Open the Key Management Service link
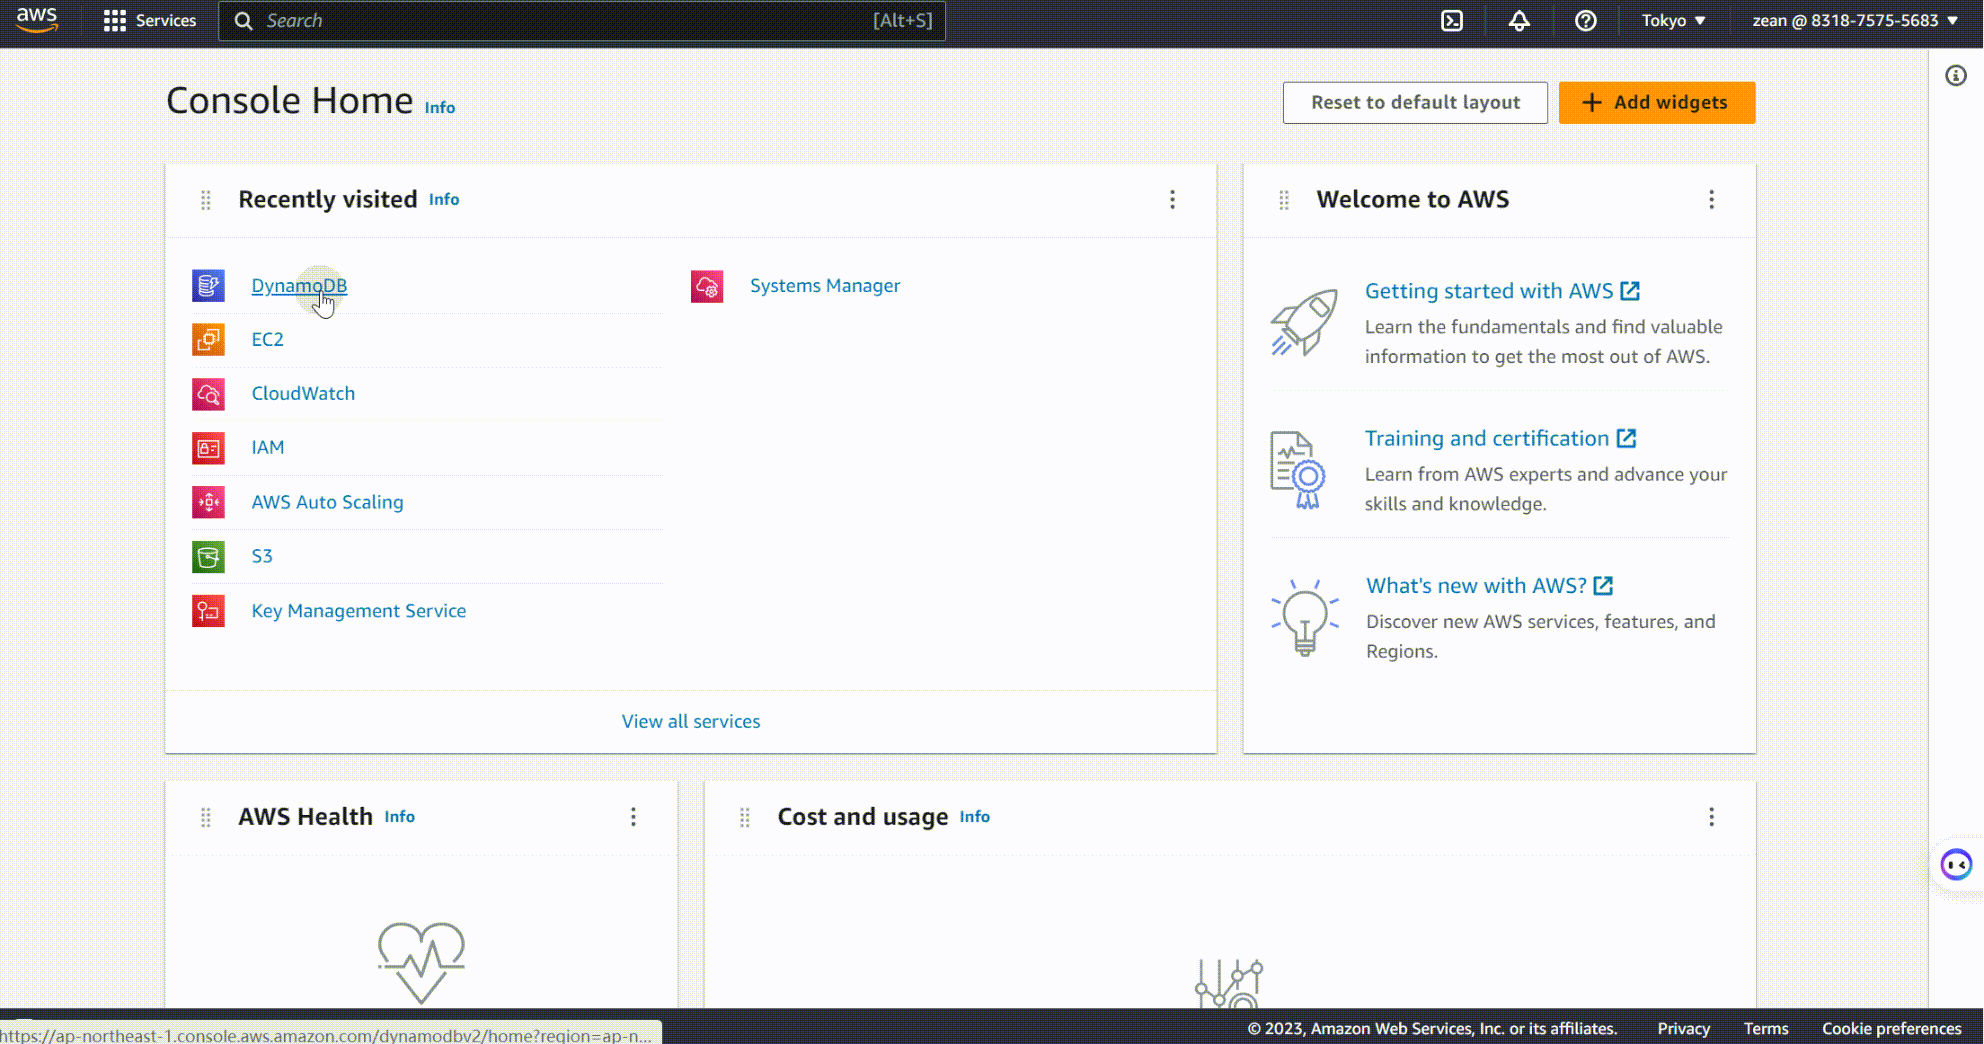 coord(358,611)
